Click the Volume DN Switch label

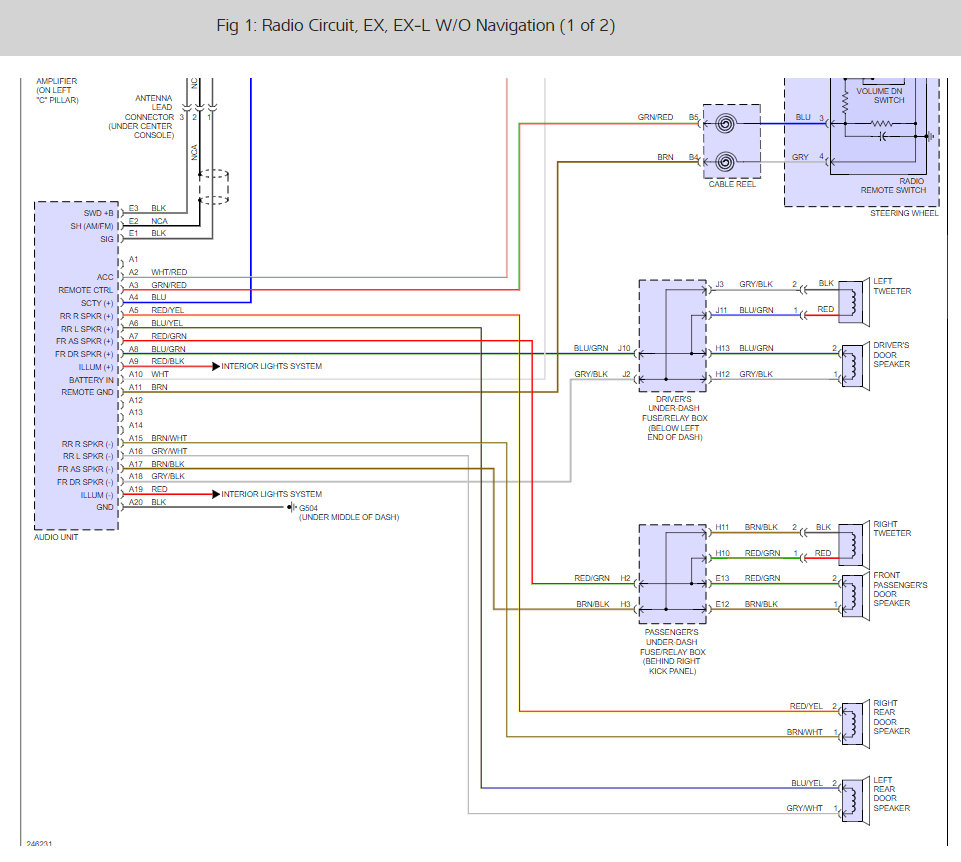coord(879,96)
